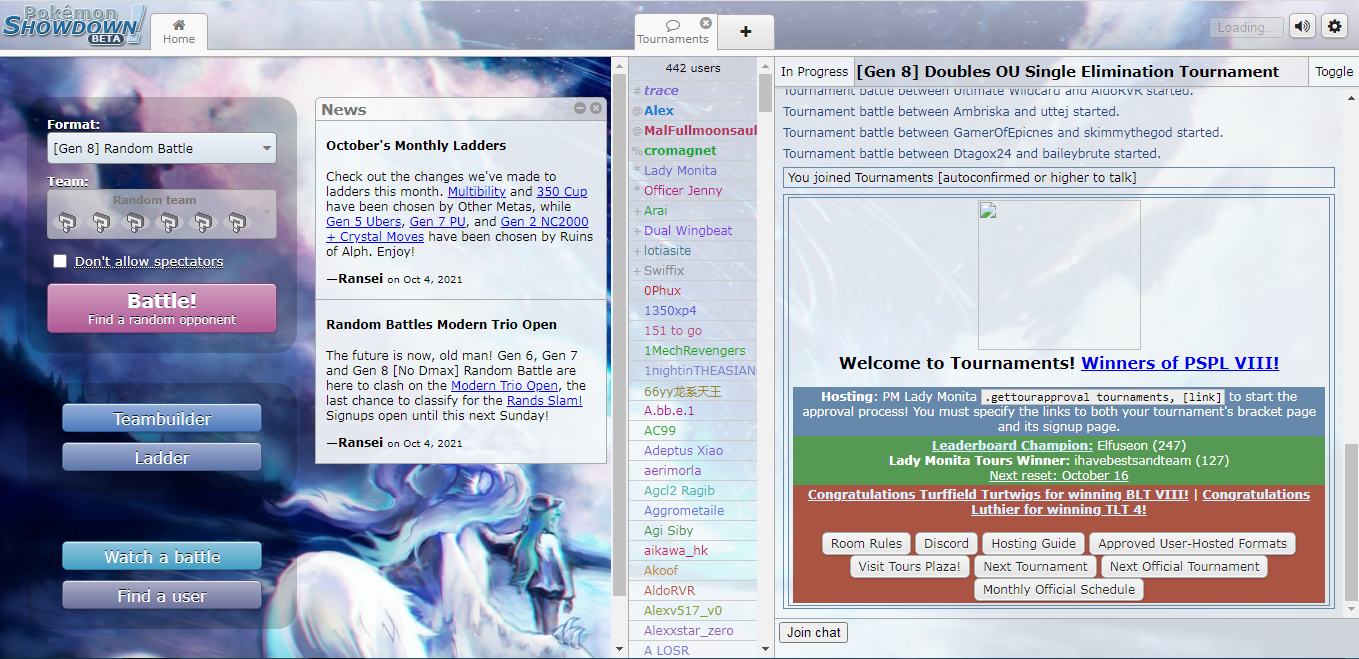Screen dimensions: 1359x659
Task: Open the 350 Cup link
Action: [562, 191]
